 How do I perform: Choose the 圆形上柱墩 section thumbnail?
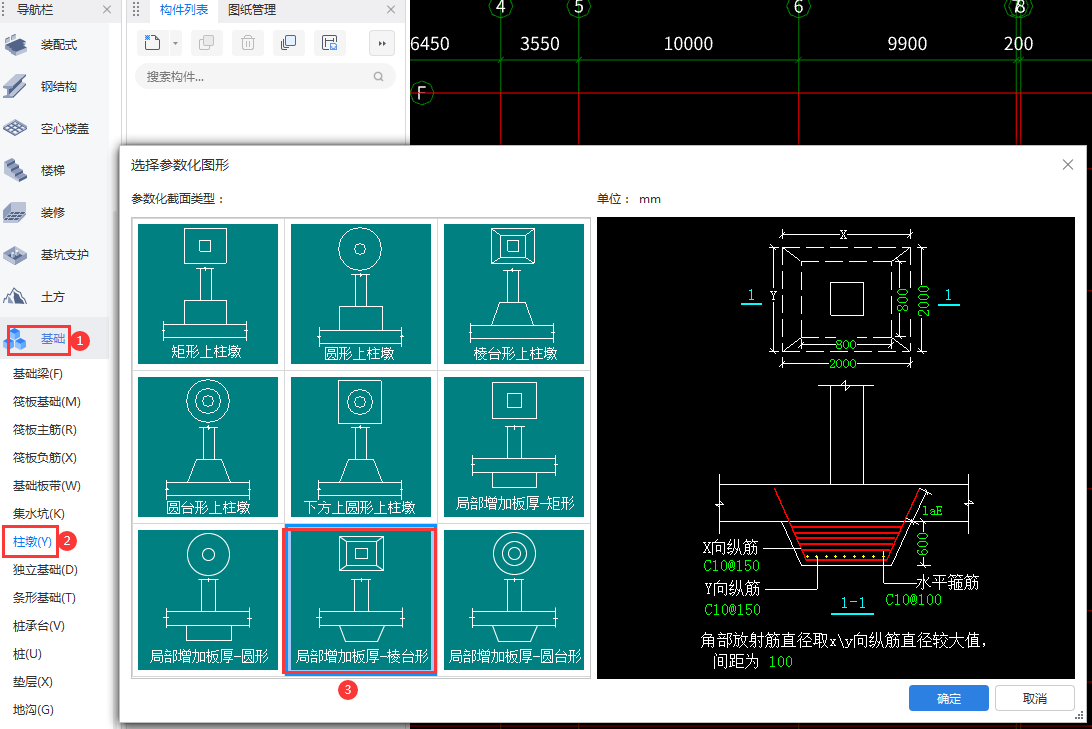361,294
